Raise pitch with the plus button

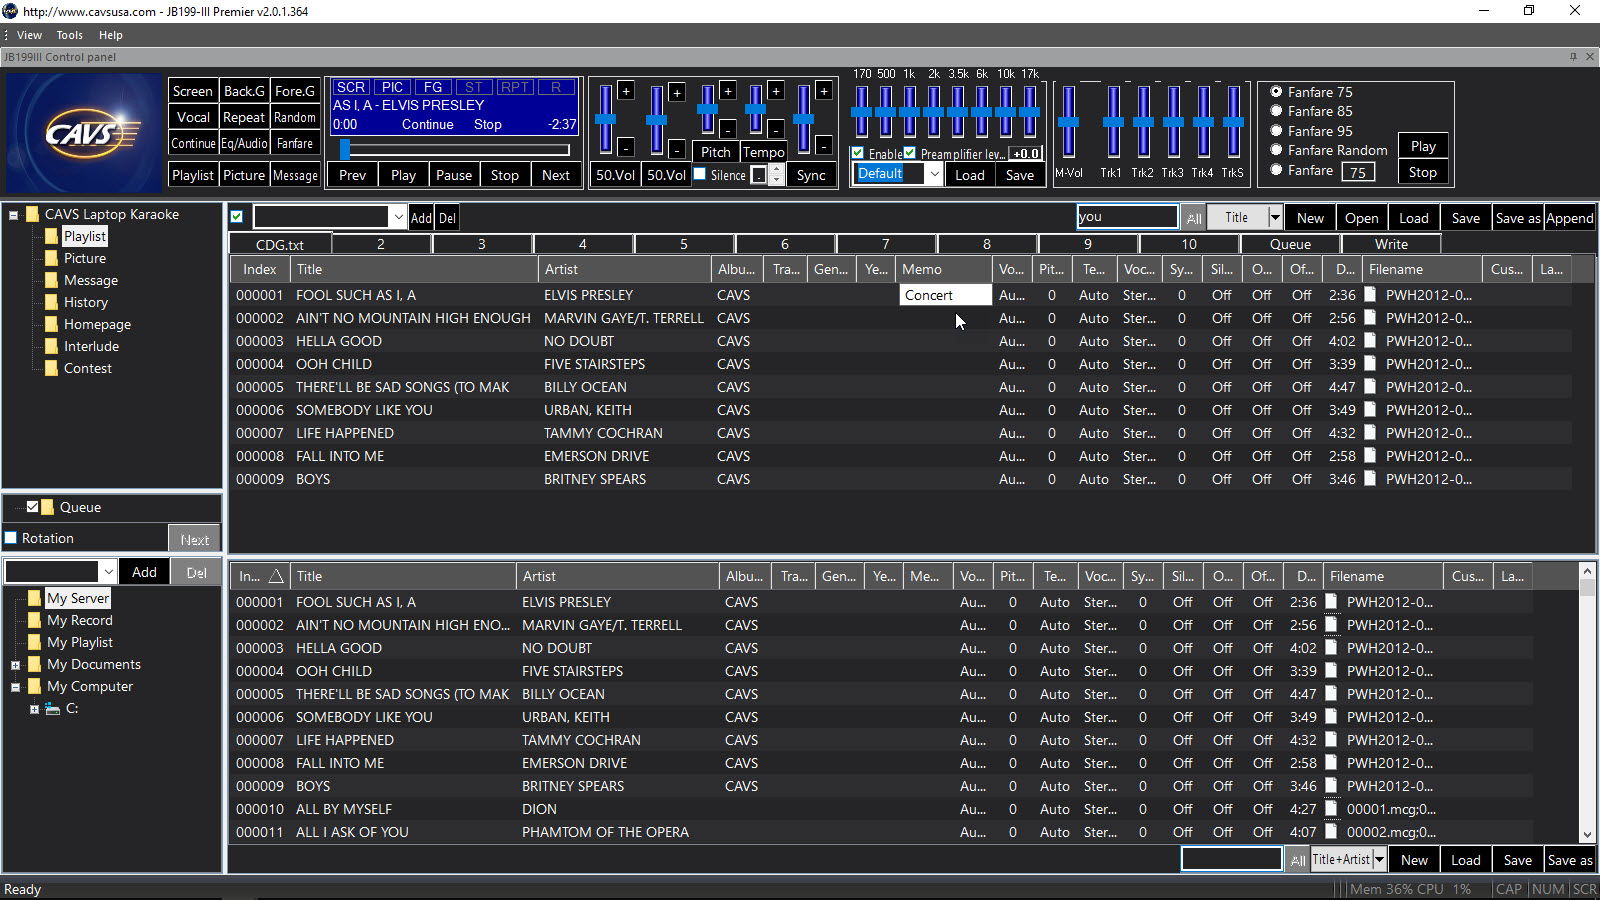(728, 91)
